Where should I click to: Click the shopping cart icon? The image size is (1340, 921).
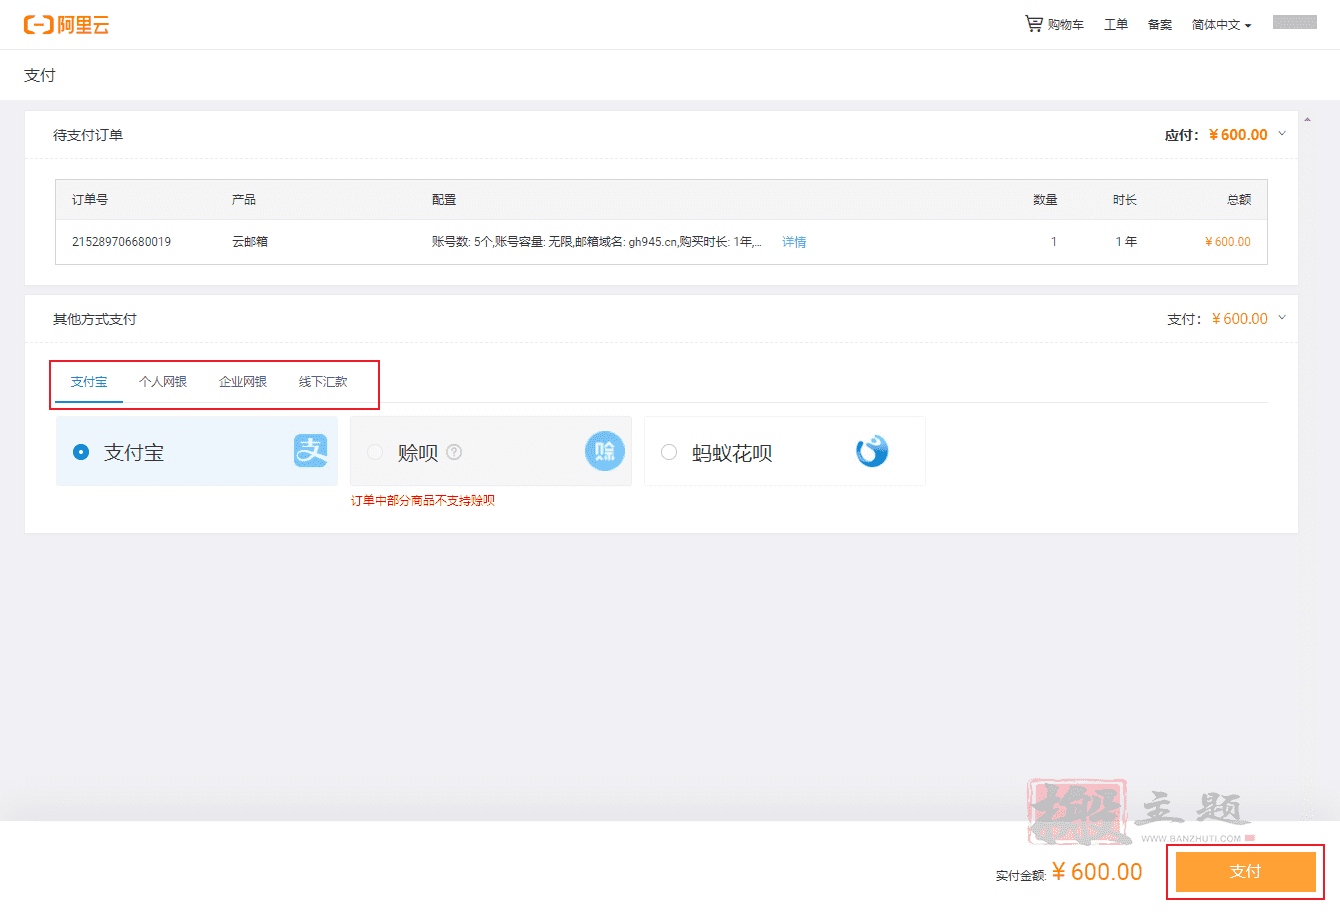pyautogui.click(x=1034, y=23)
